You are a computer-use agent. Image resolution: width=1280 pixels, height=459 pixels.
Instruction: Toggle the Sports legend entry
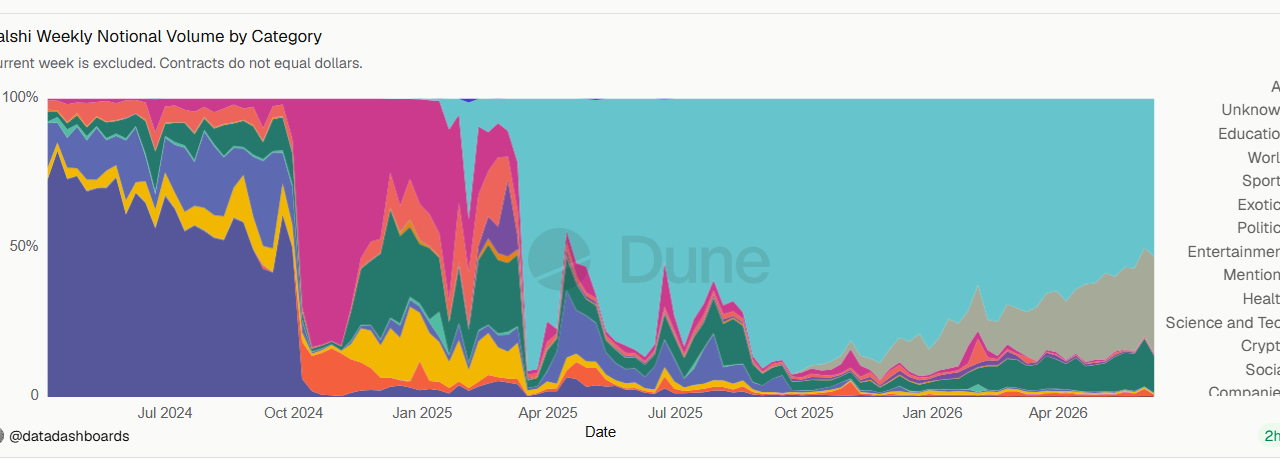click(1261, 181)
